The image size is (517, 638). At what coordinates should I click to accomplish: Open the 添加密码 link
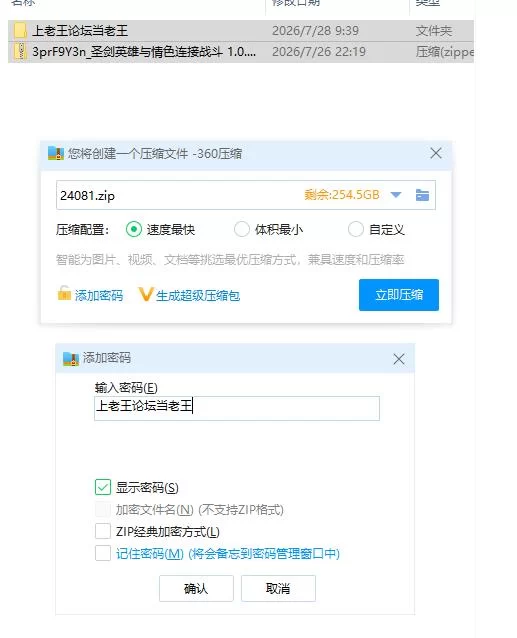[x=99, y=295]
